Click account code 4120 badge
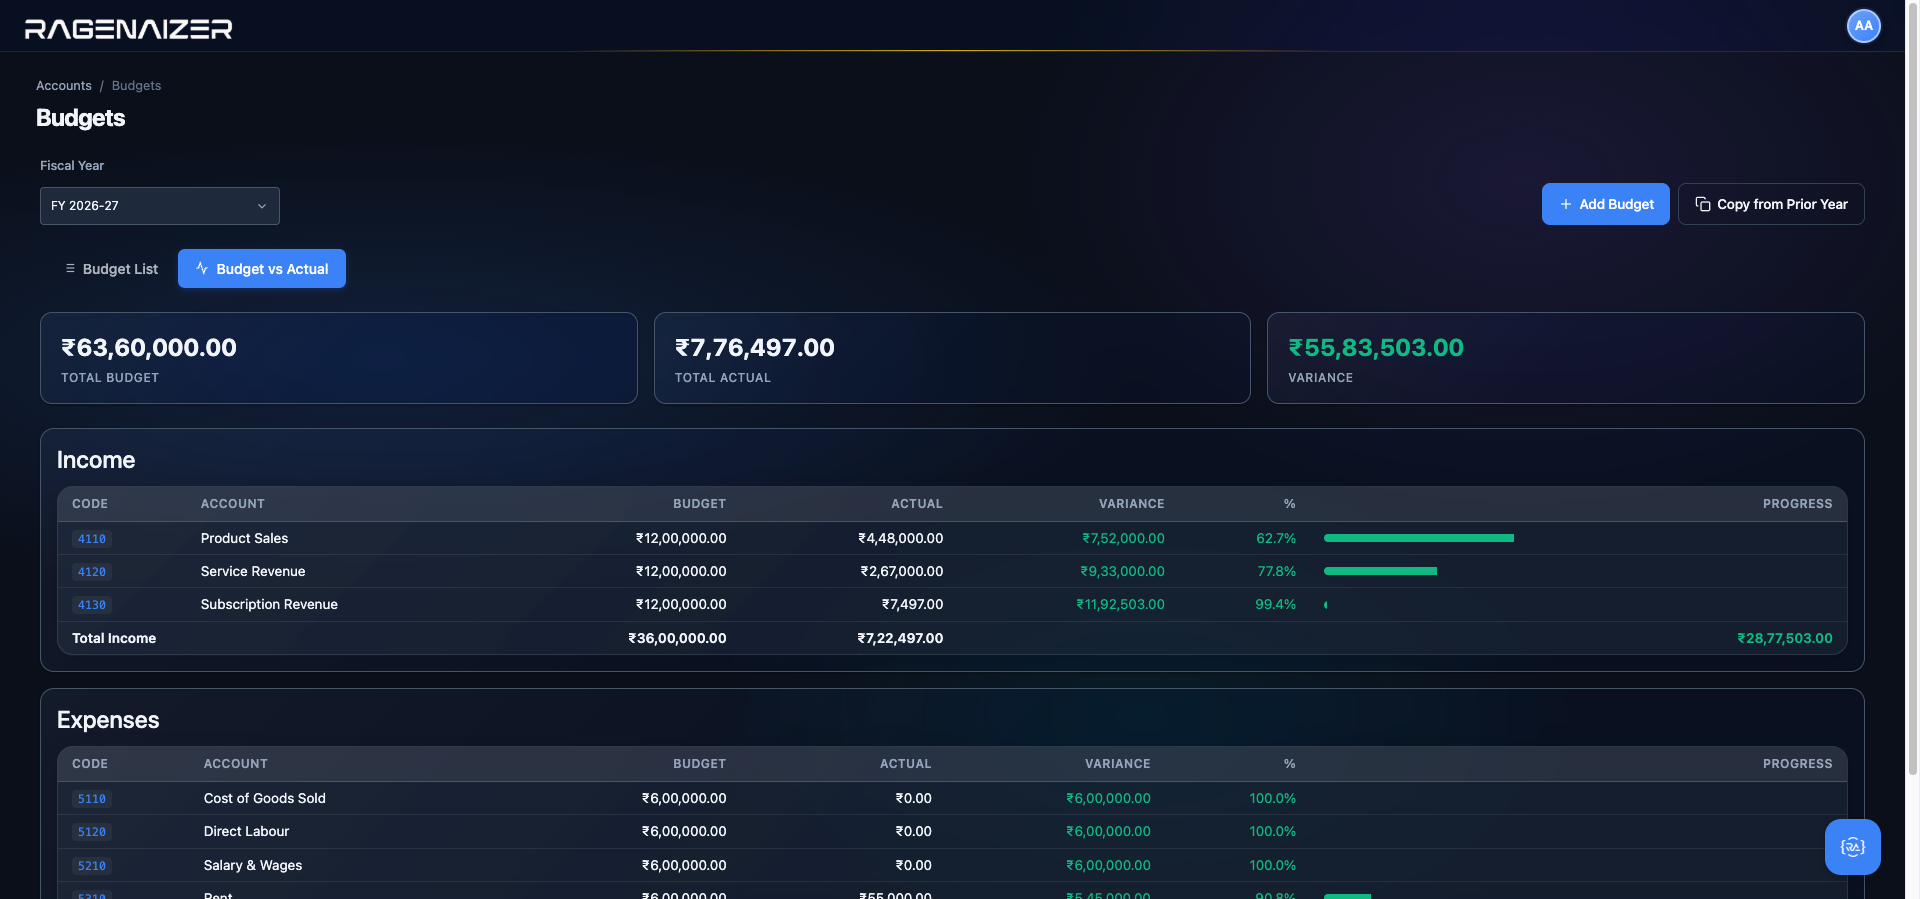Screen dimensions: 1920x899 92,572
